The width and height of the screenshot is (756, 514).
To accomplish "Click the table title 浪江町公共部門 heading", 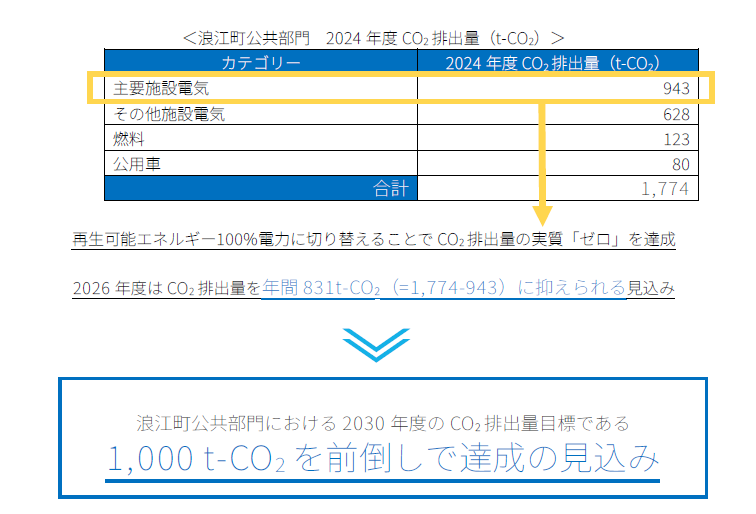I will (x=374, y=37).
